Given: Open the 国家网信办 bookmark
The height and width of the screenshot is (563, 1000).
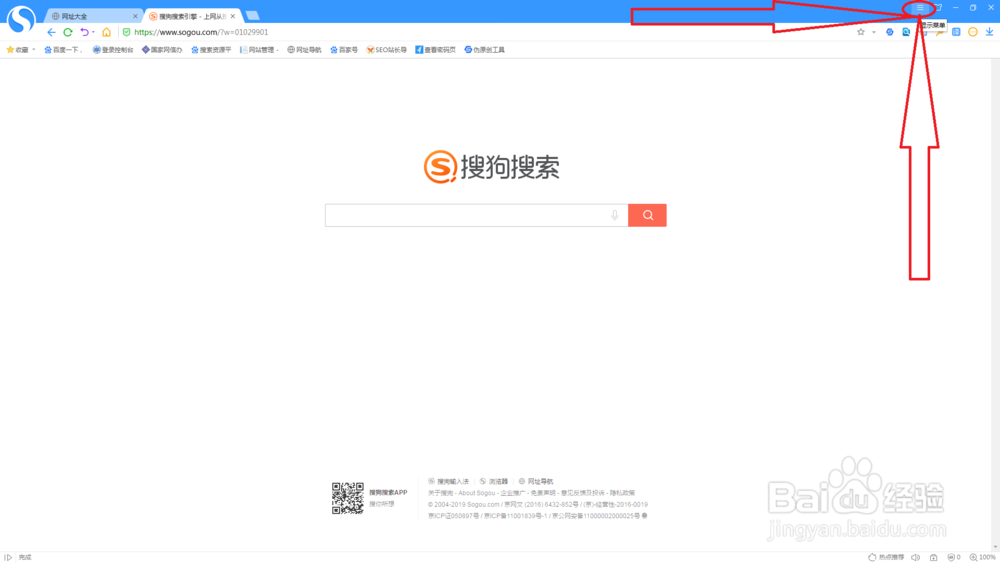Looking at the screenshot, I should coord(162,50).
